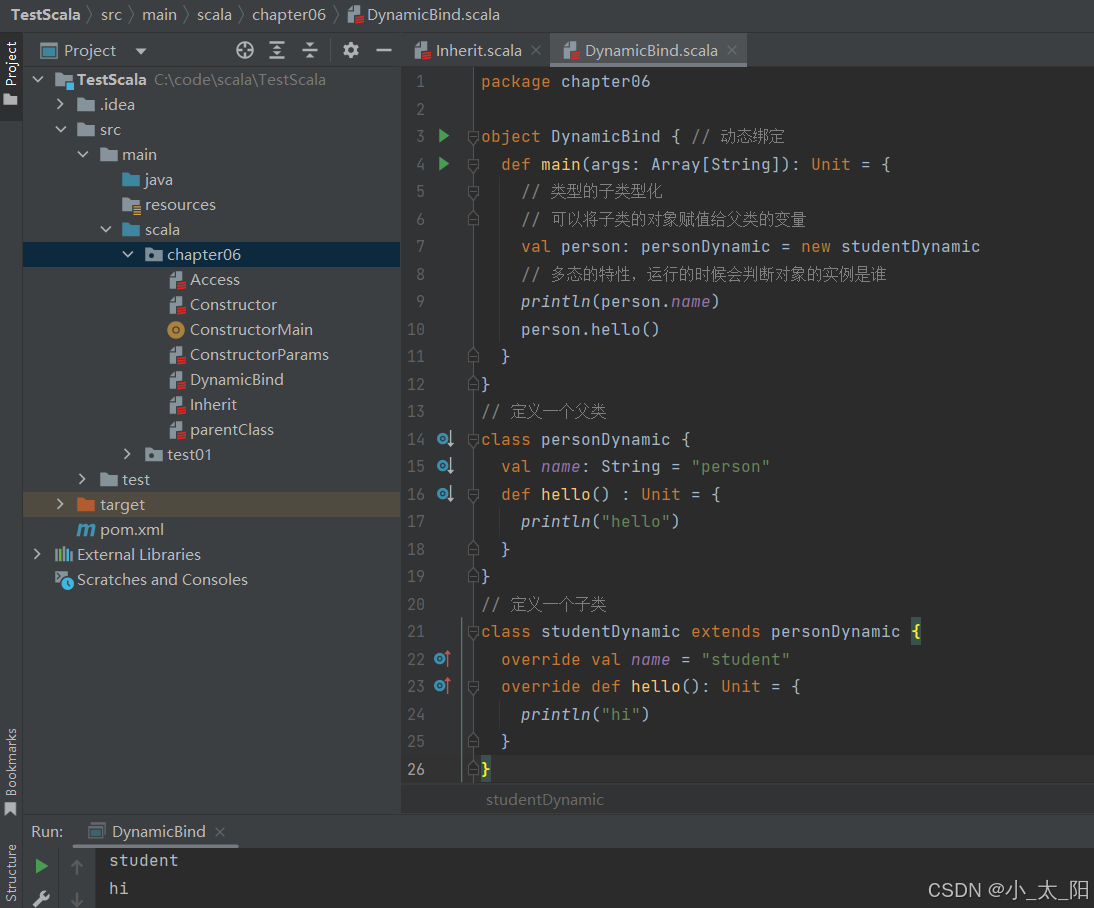Run main method via line 4 gutter arrow
The height and width of the screenshot is (908, 1094).
click(x=444, y=164)
